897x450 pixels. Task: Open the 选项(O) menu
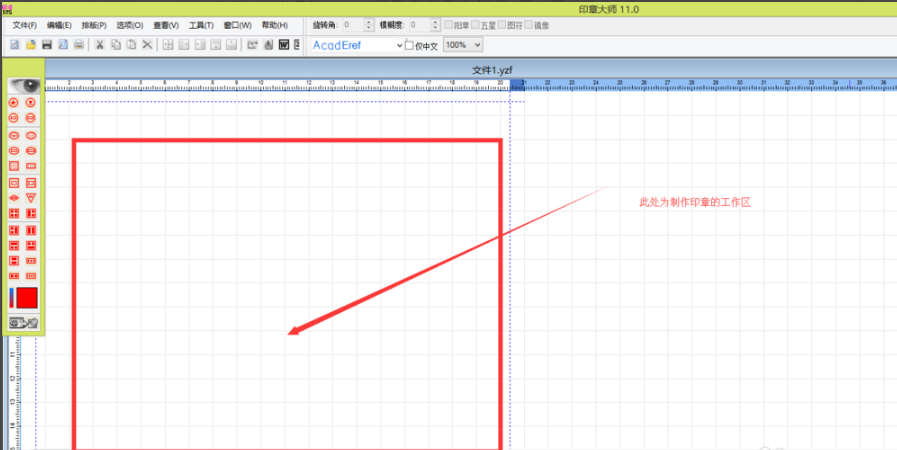[129, 26]
